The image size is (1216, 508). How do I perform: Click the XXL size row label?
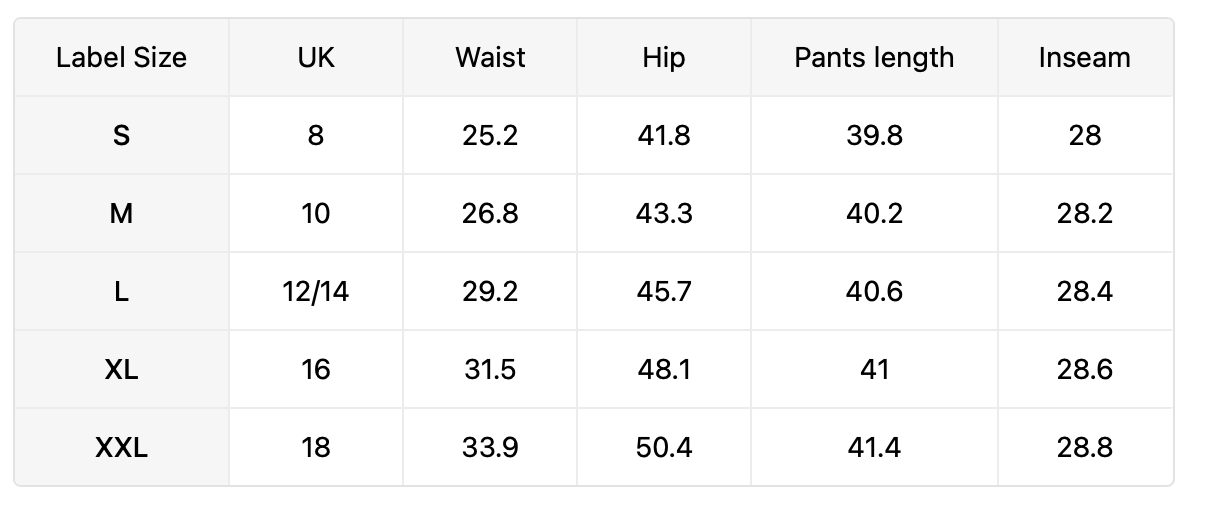121,447
